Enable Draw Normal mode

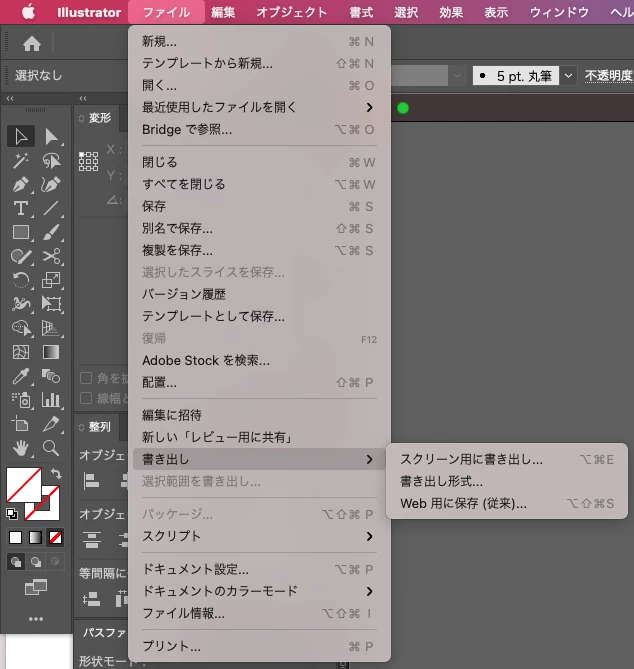click(x=16, y=562)
